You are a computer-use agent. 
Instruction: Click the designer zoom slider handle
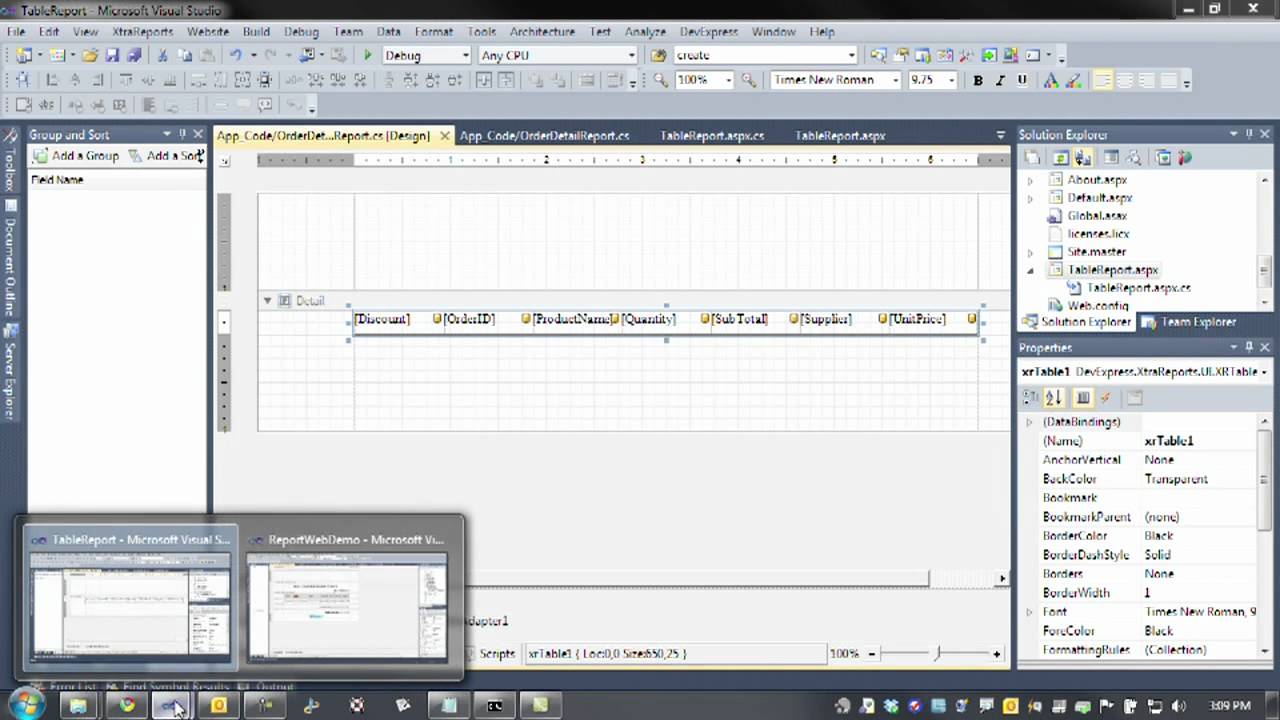937,654
